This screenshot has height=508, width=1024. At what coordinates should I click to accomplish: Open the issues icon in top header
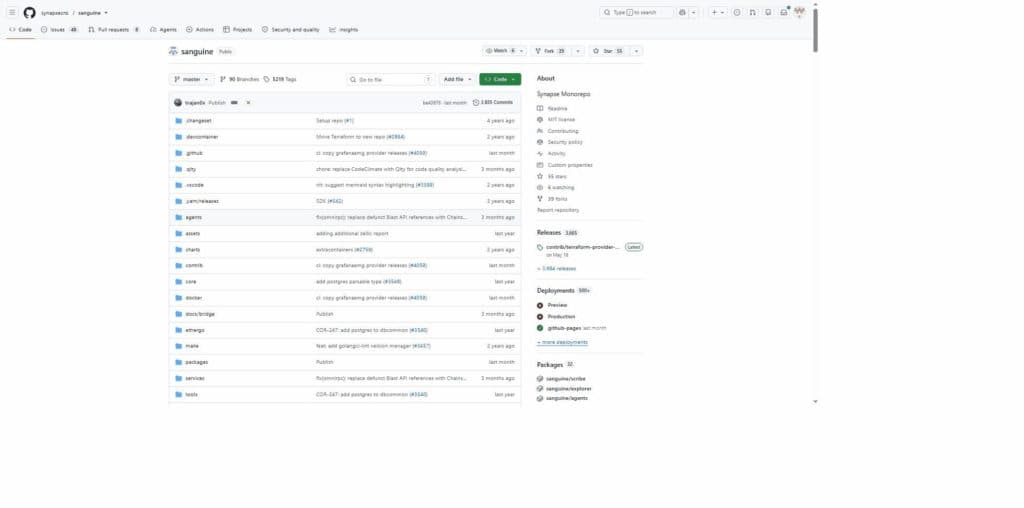coord(737,12)
